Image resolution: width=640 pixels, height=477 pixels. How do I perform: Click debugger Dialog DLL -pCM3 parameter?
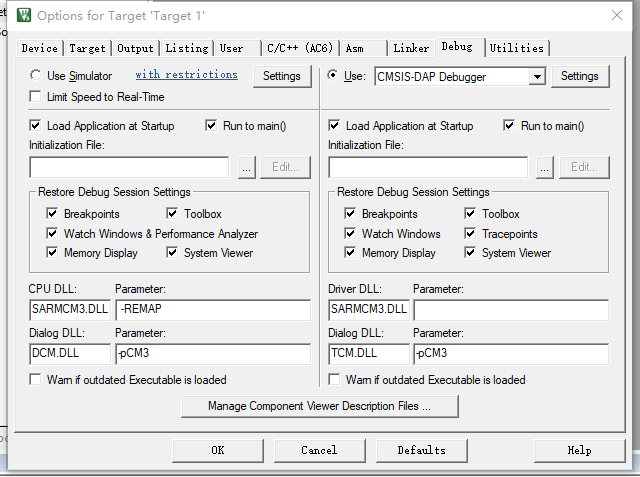click(x=511, y=354)
